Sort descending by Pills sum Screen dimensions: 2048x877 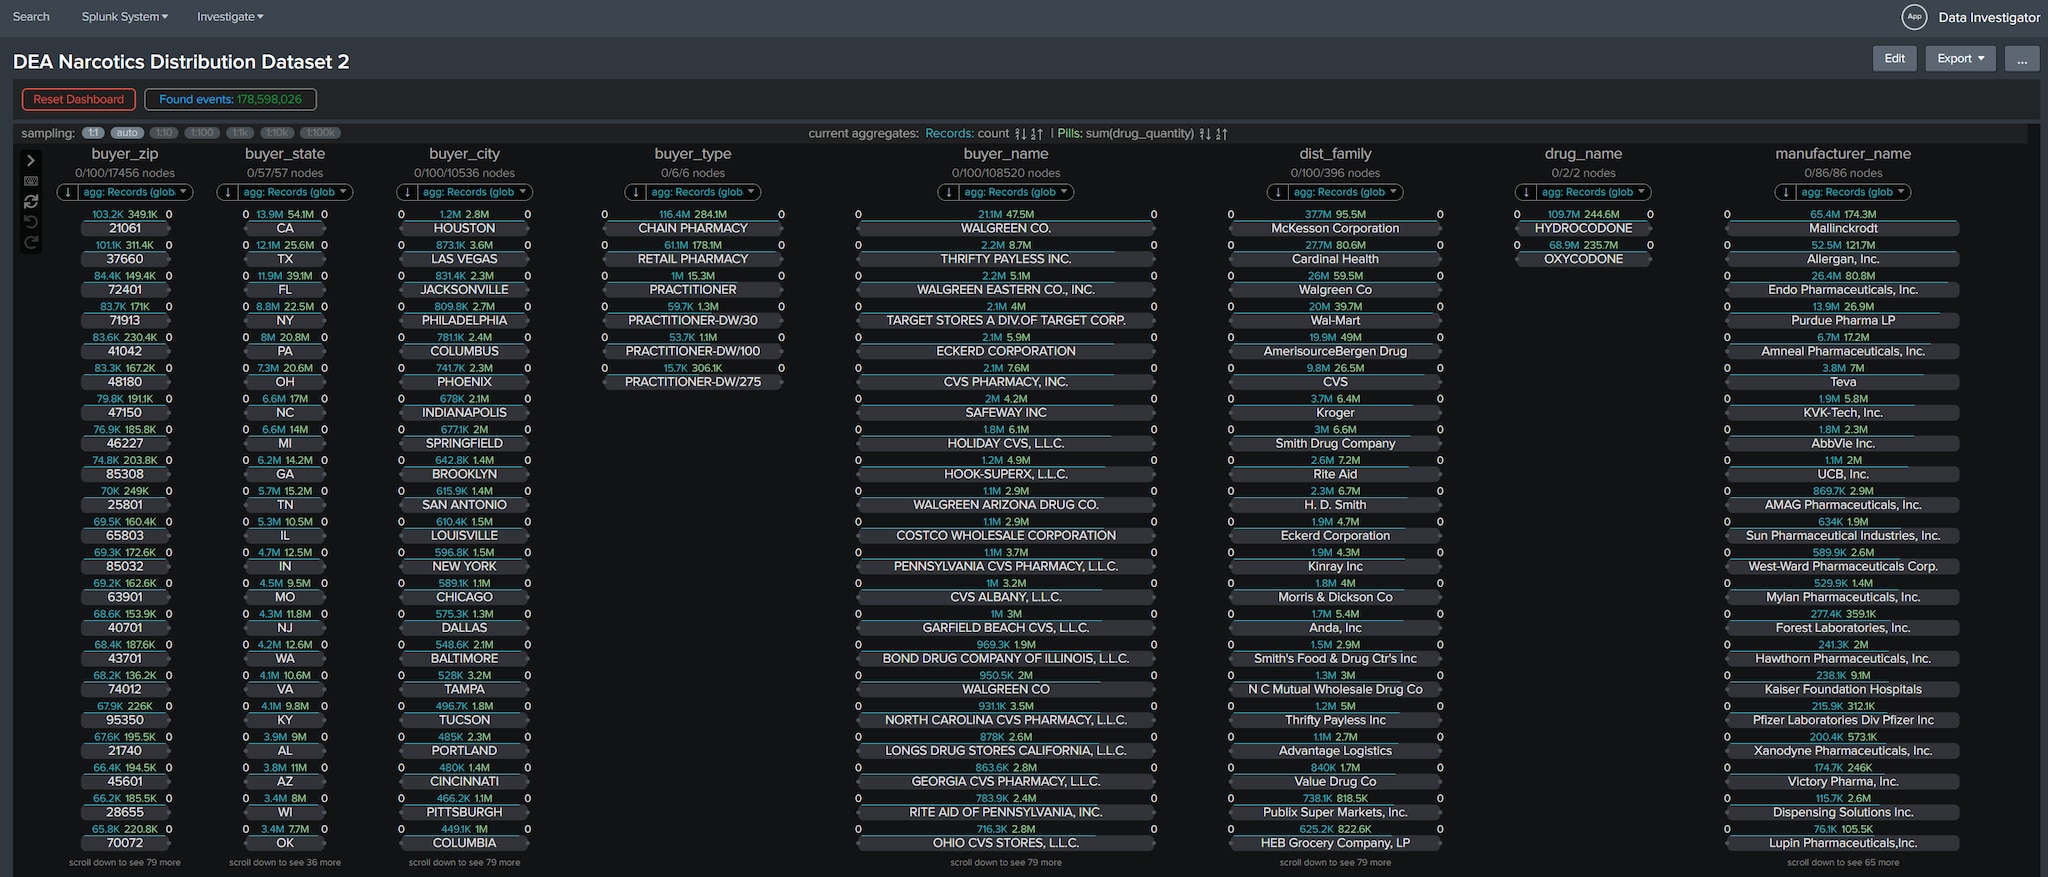tap(1205, 133)
